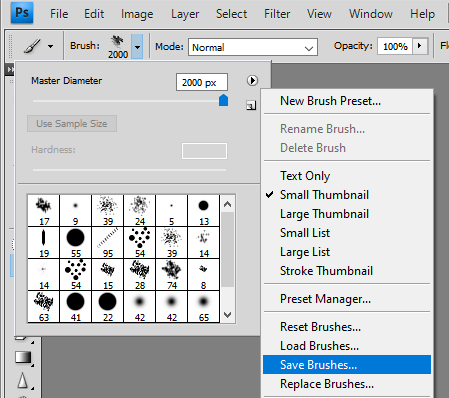Image resolution: width=449 pixels, height=398 pixels.
Task: Open Preset Manager... from flyout menu
Action: (x=325, y=299)
